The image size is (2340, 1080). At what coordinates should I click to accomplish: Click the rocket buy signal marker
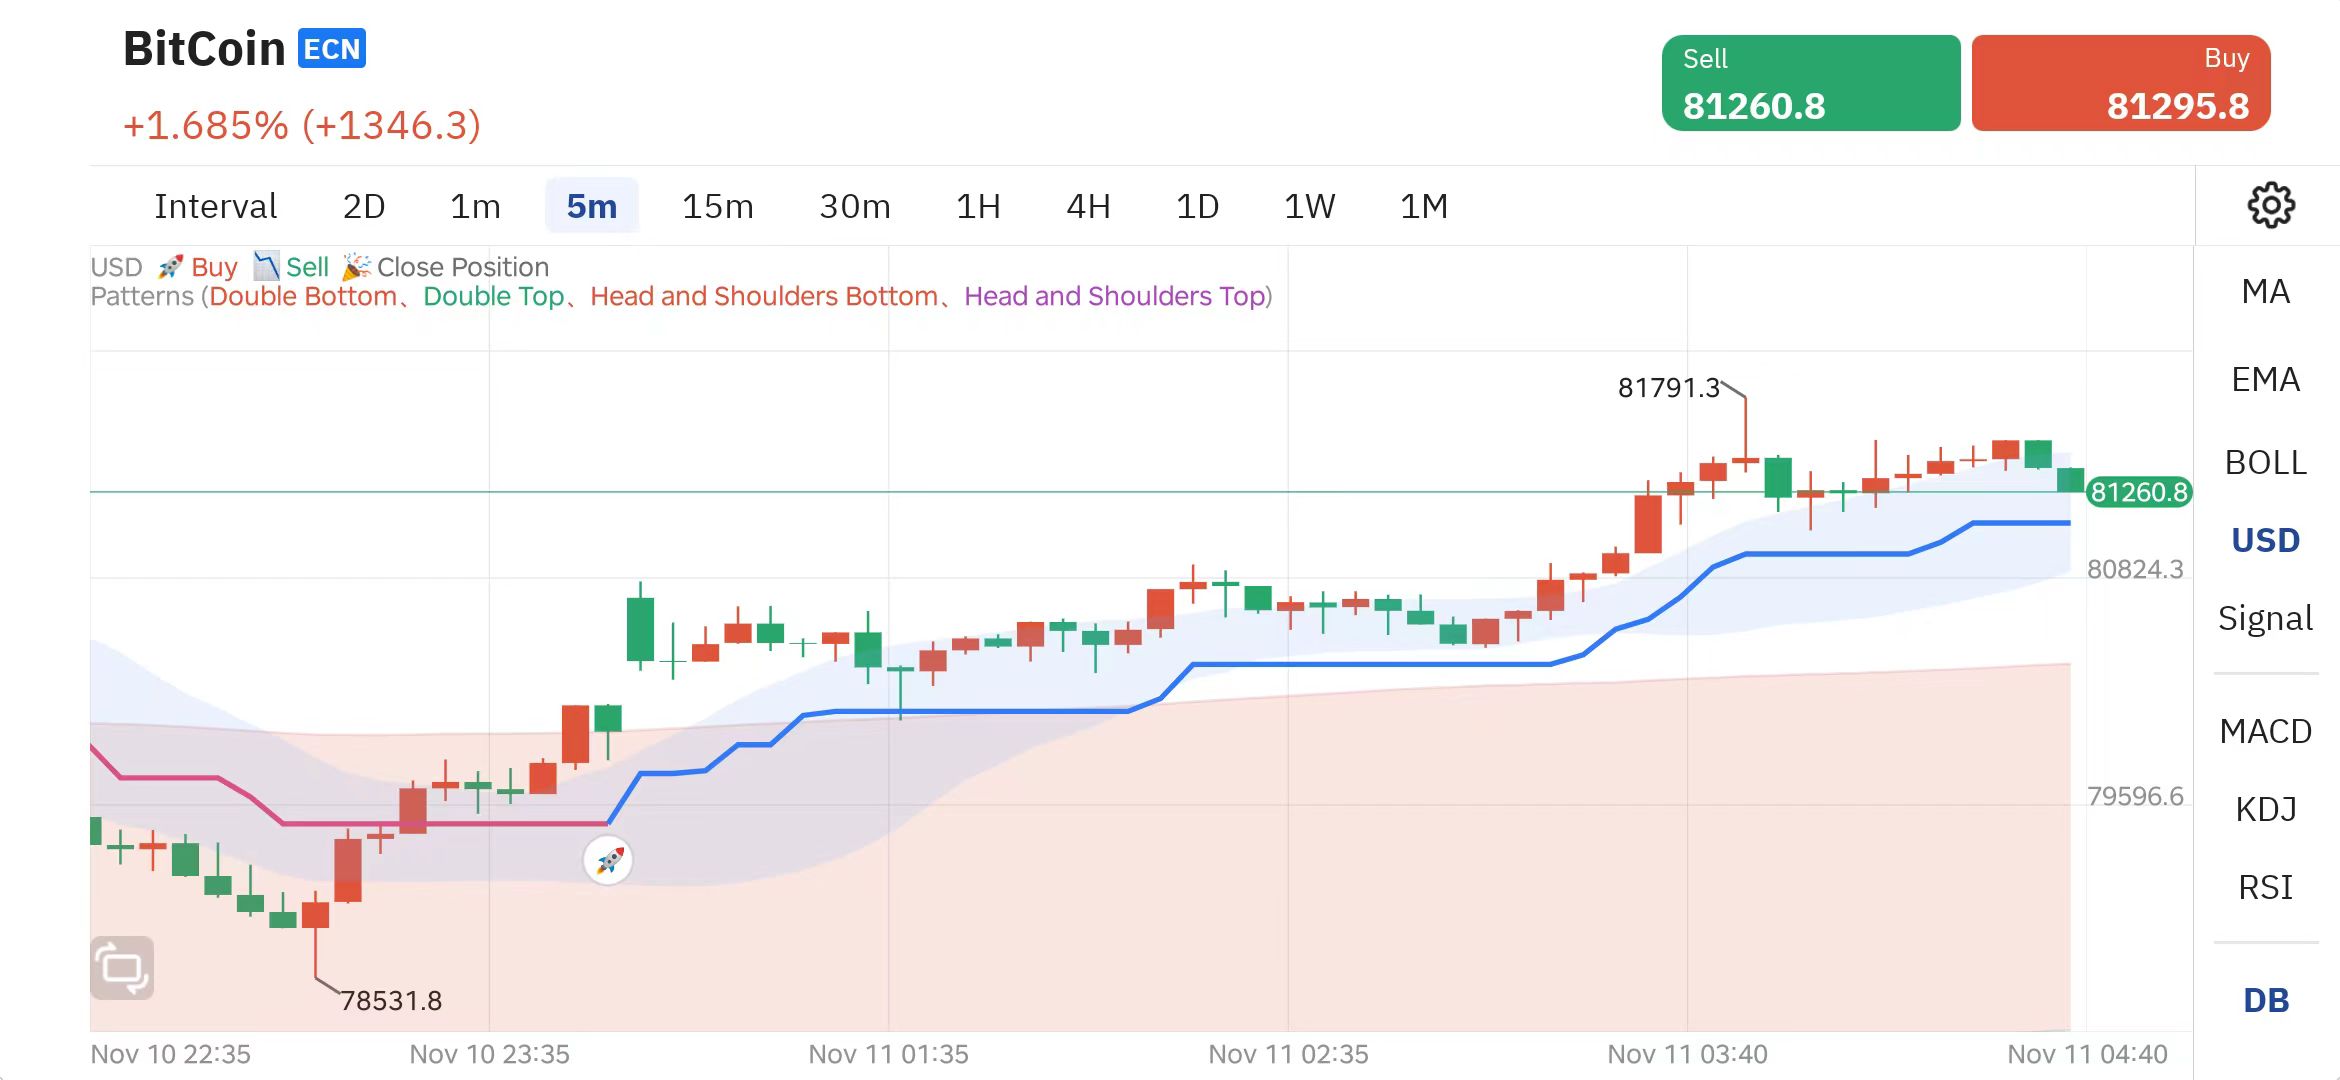point(608,860)
